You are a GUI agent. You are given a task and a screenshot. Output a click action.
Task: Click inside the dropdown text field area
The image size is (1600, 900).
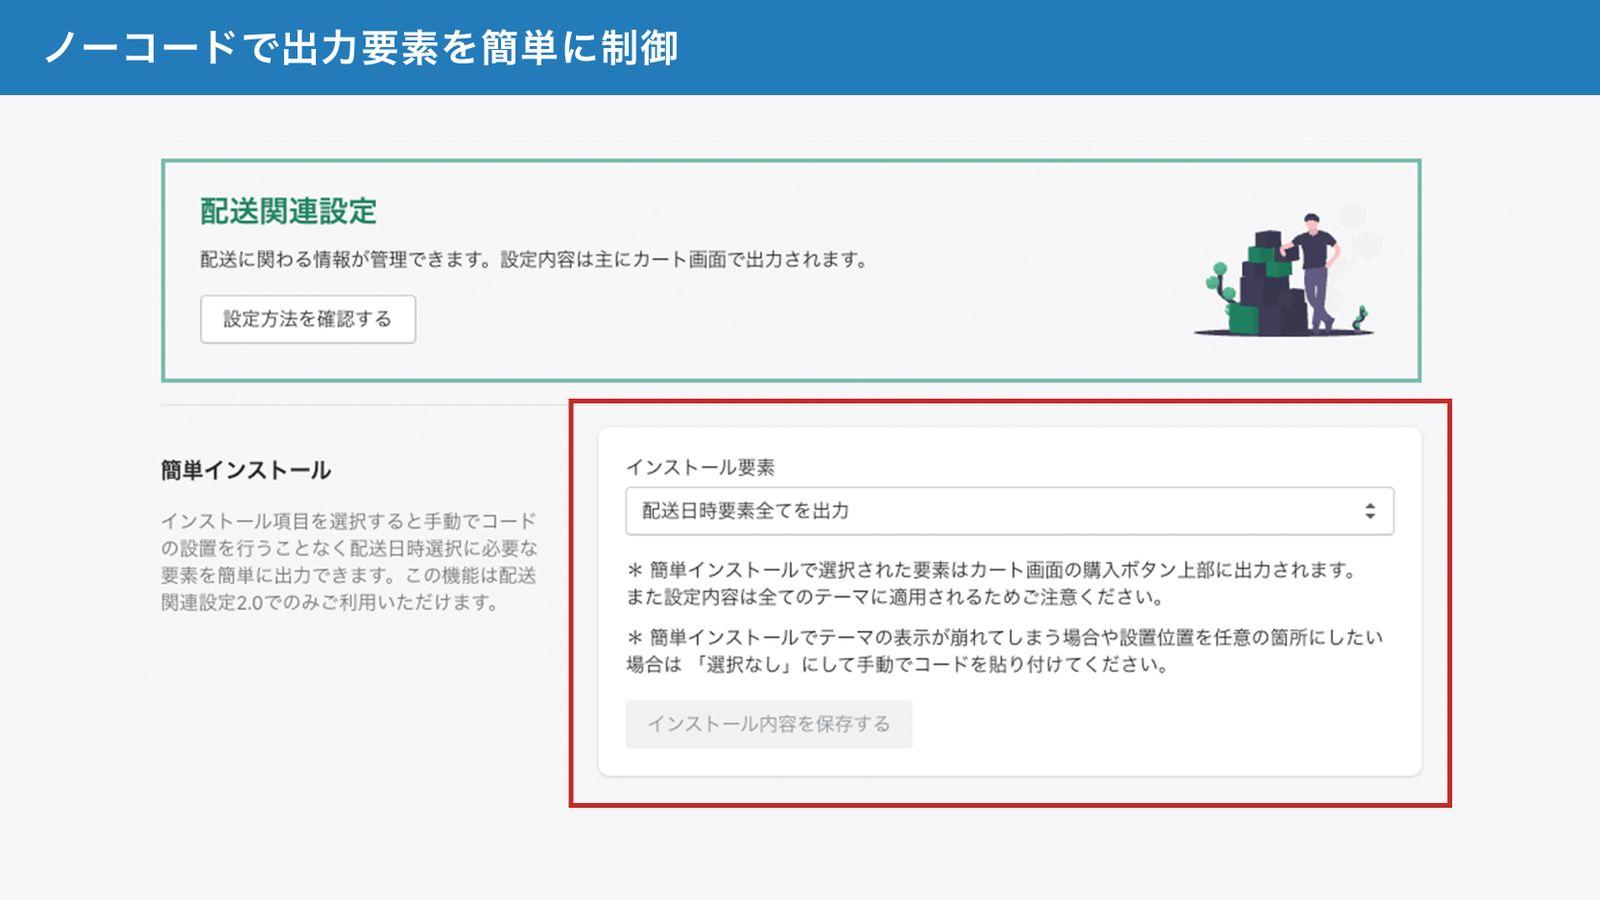900,511
